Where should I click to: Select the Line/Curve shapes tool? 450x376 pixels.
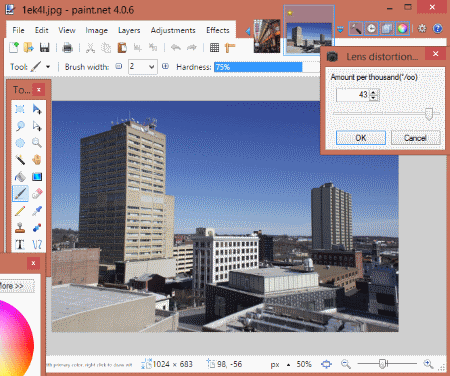point(37,244)
